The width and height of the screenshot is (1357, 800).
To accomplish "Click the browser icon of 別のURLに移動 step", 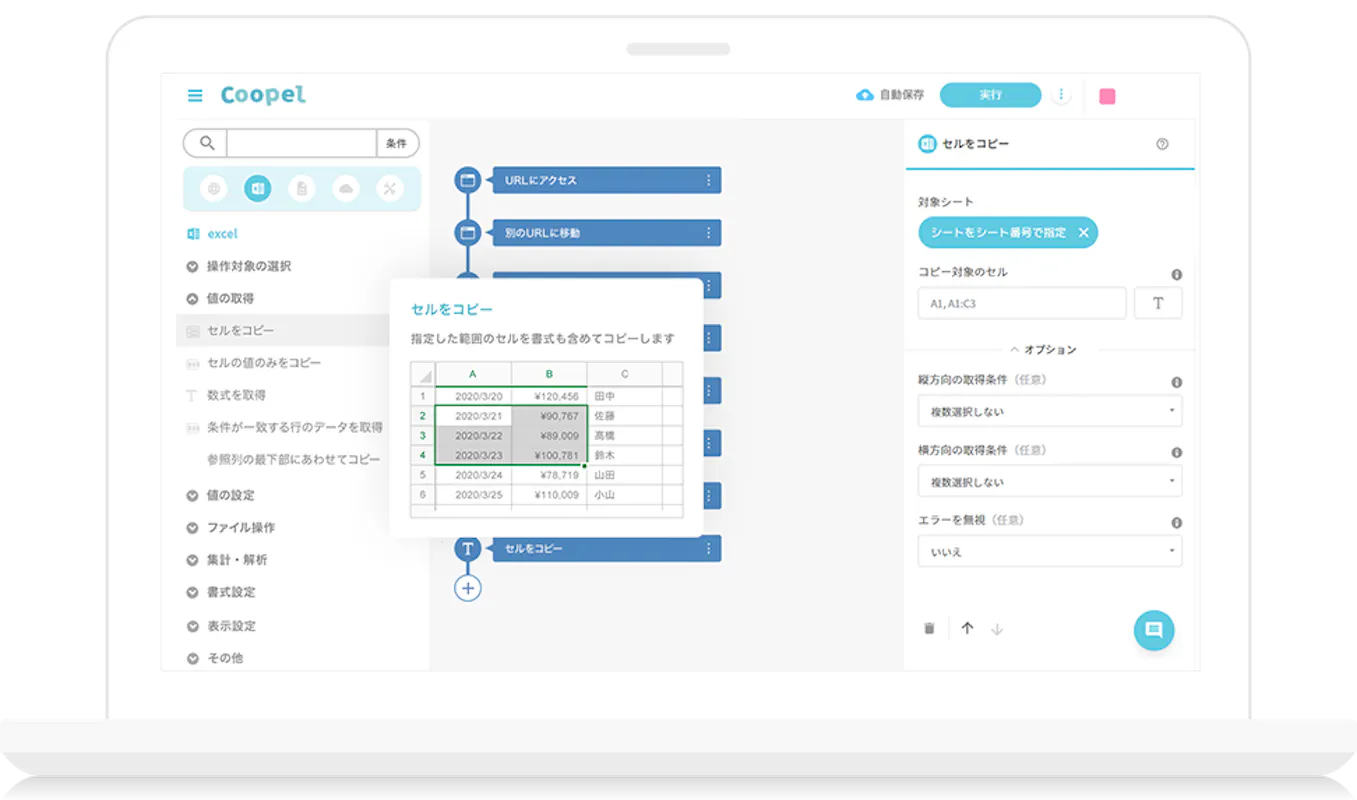I will coord(467,233).
